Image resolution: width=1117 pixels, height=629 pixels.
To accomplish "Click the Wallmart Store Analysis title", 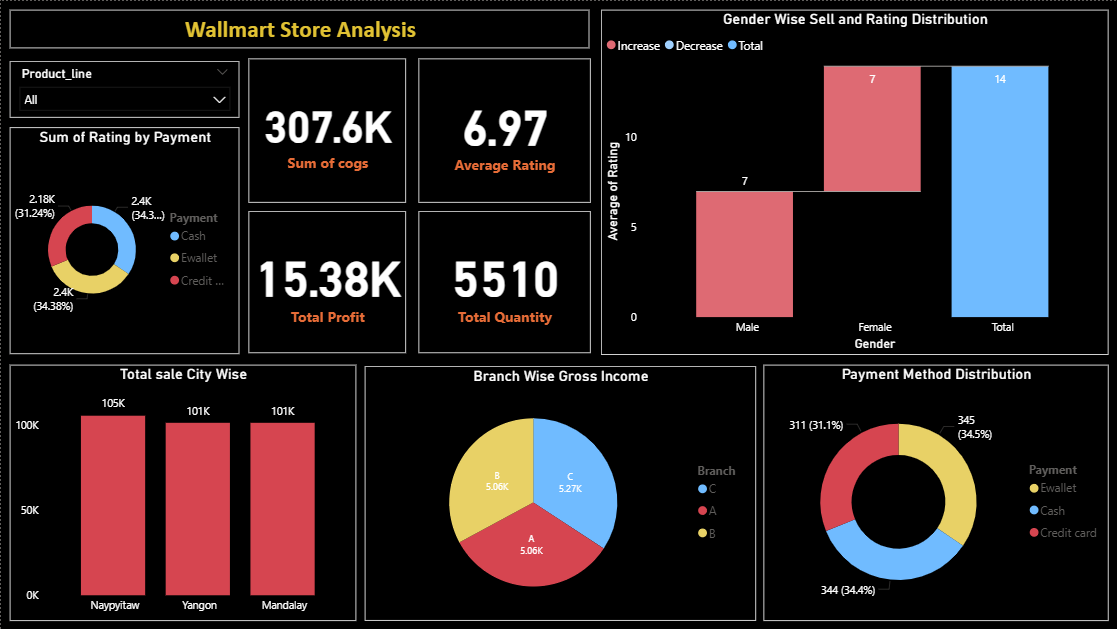I will click(300, 30).
